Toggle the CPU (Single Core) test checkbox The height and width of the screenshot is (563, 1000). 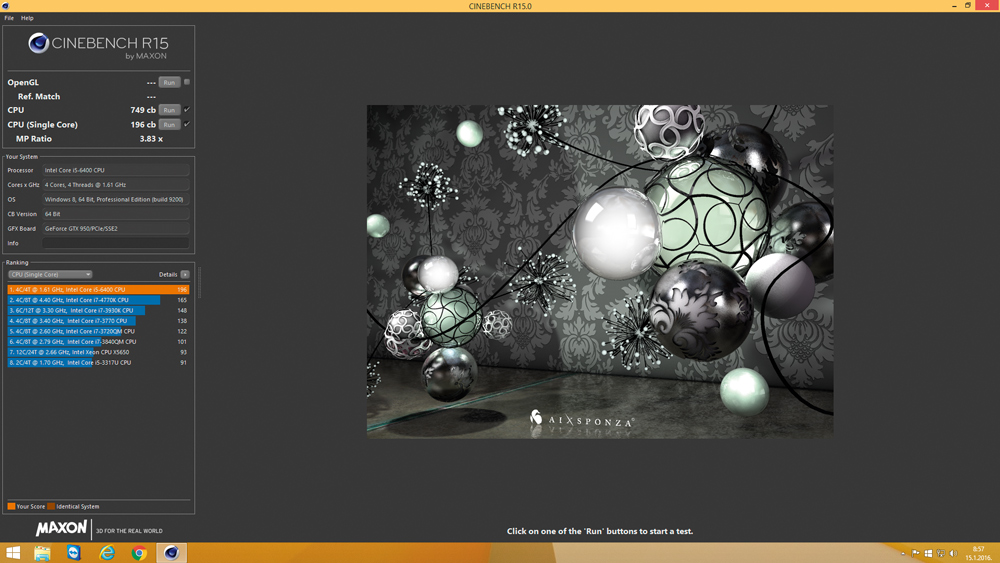point(187,124)
